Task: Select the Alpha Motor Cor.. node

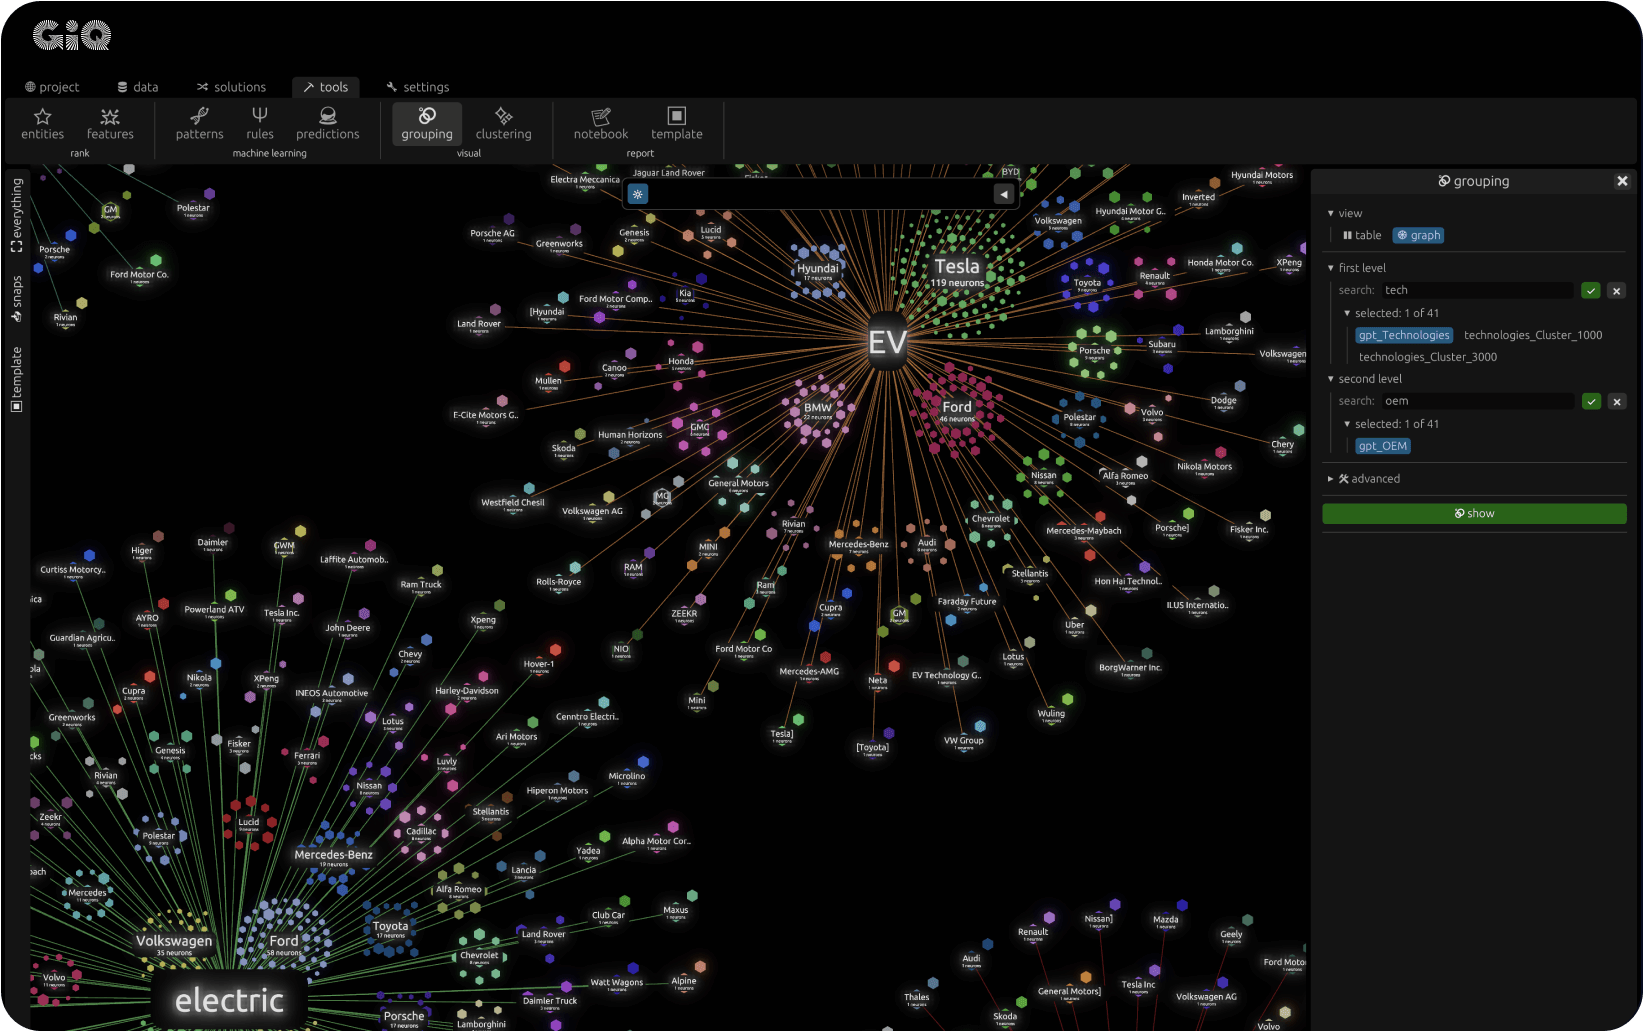Action: (656, 841)
